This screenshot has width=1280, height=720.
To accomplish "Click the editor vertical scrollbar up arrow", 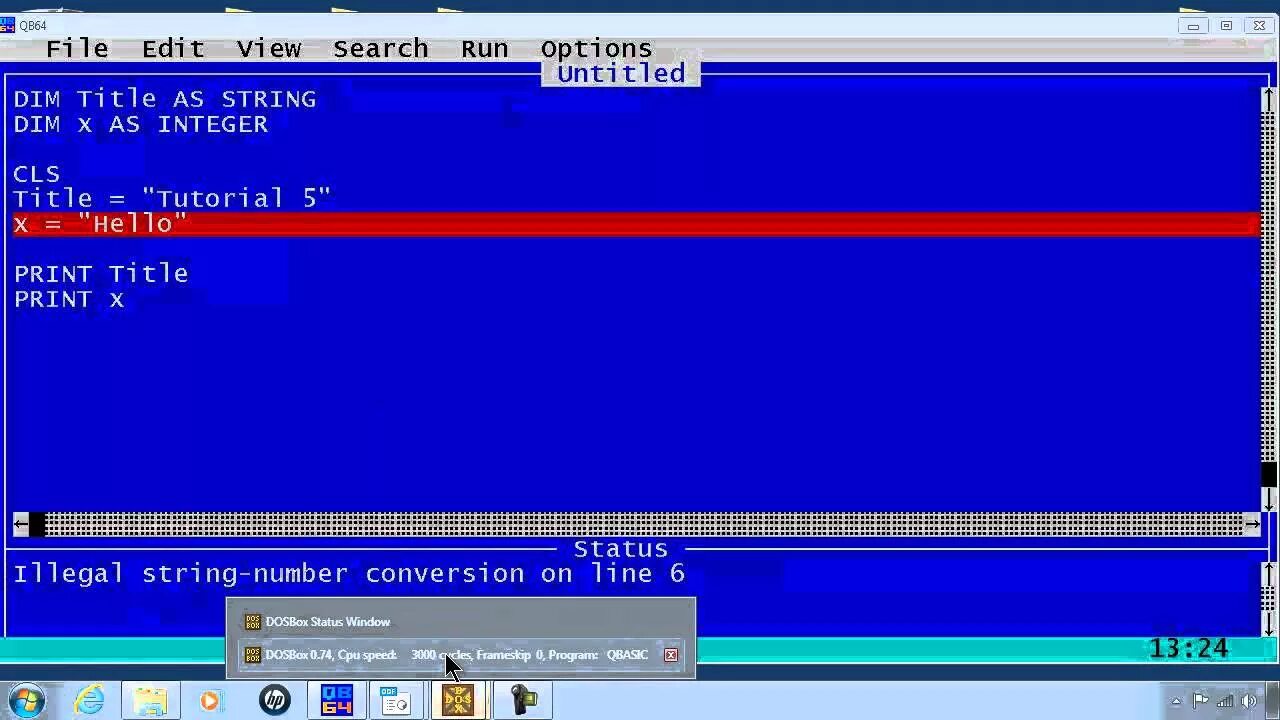I will (1268, 99).
